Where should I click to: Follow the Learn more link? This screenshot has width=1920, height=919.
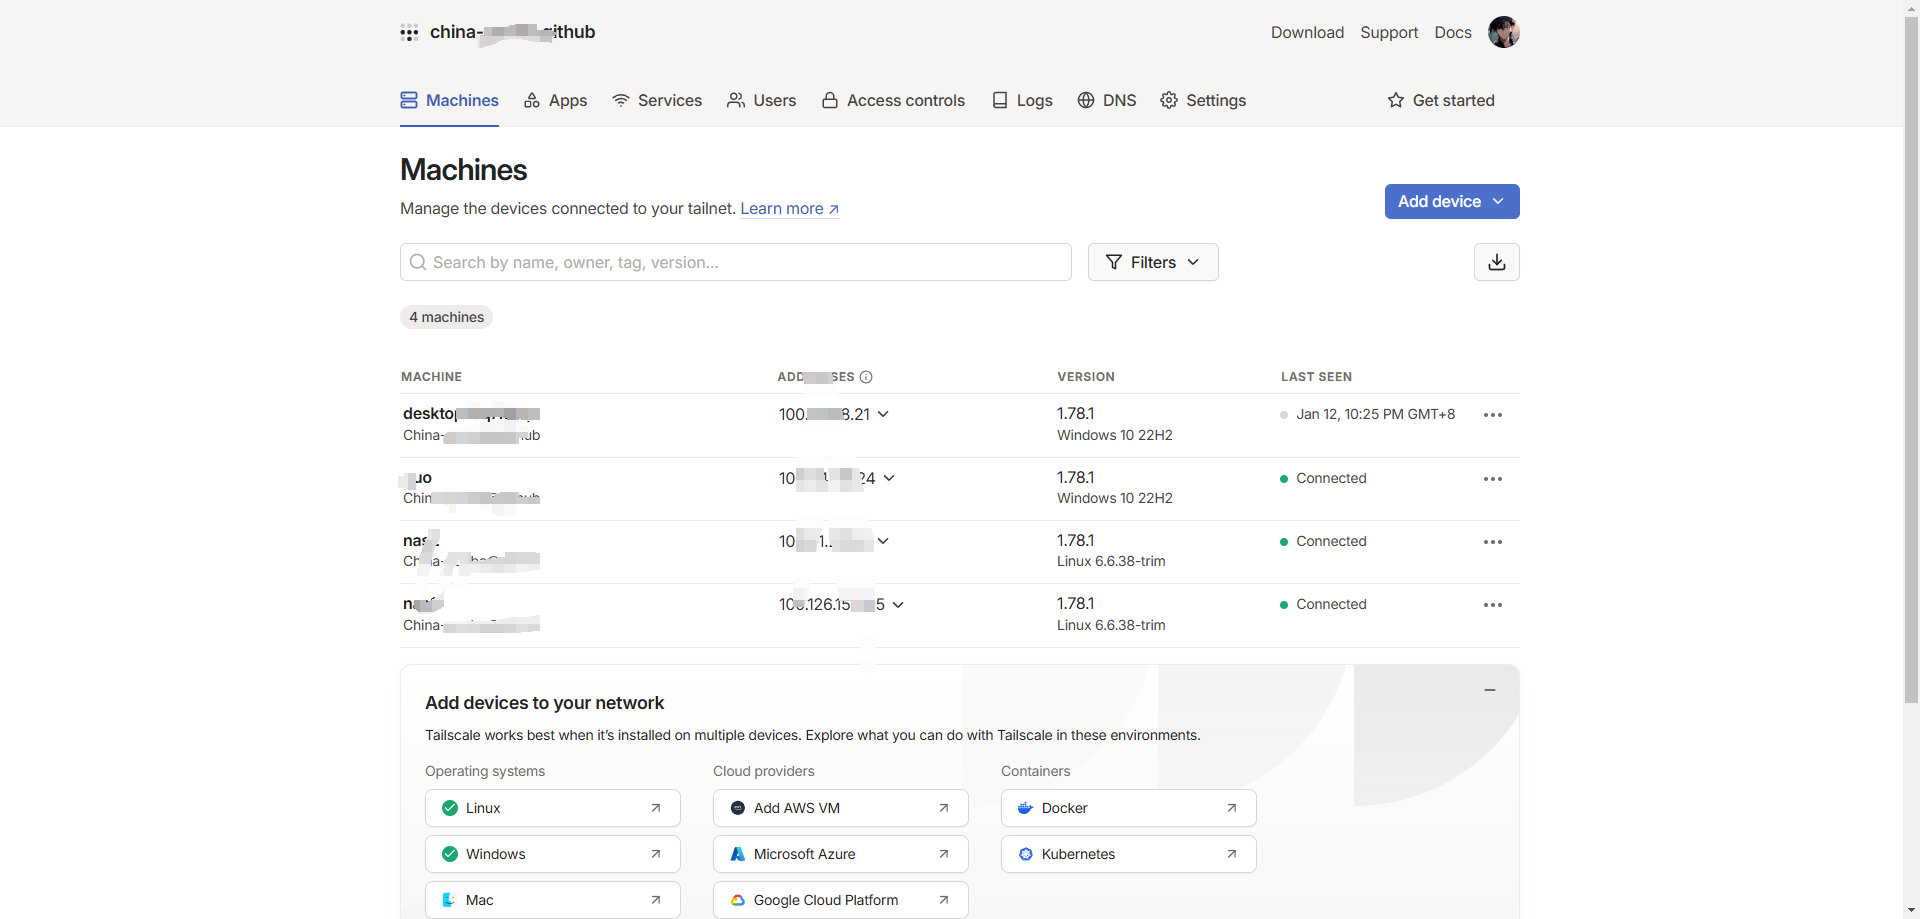point(789,208)
